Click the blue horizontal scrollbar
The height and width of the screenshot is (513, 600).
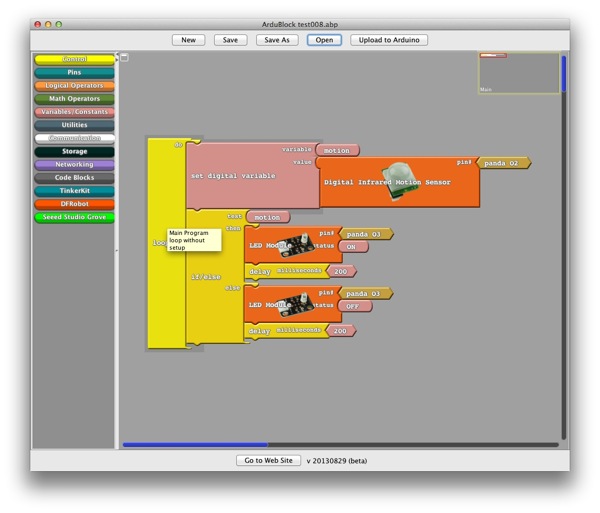[x=195, y=444]
